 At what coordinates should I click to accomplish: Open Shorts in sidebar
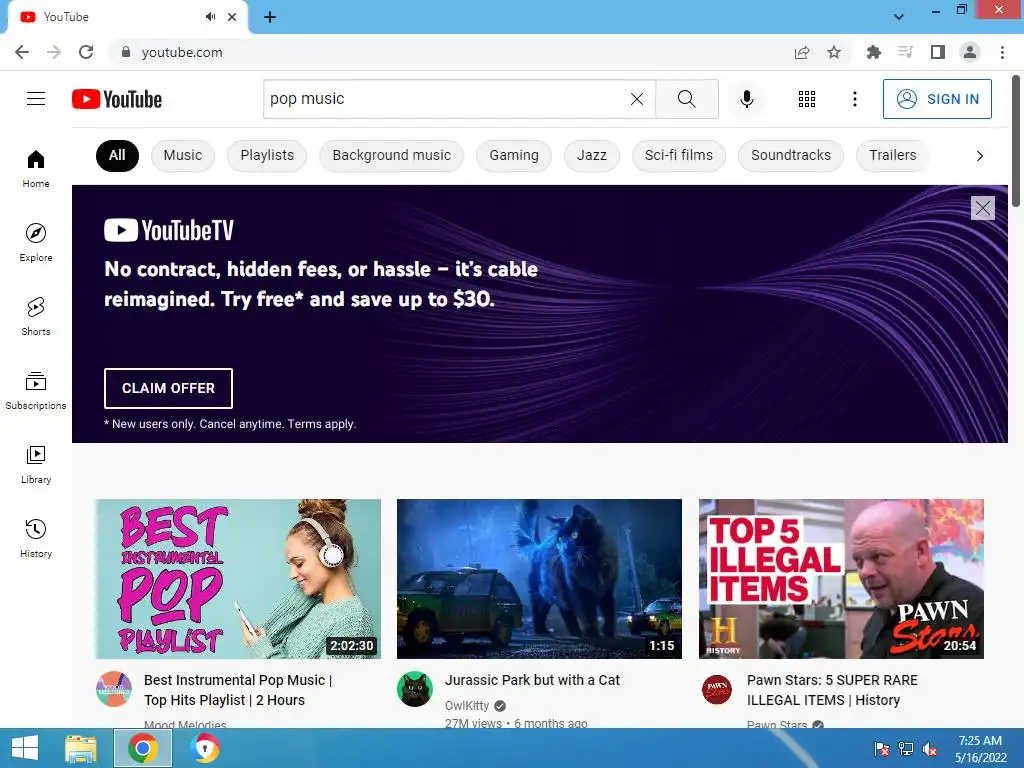(x=36, y=317)
